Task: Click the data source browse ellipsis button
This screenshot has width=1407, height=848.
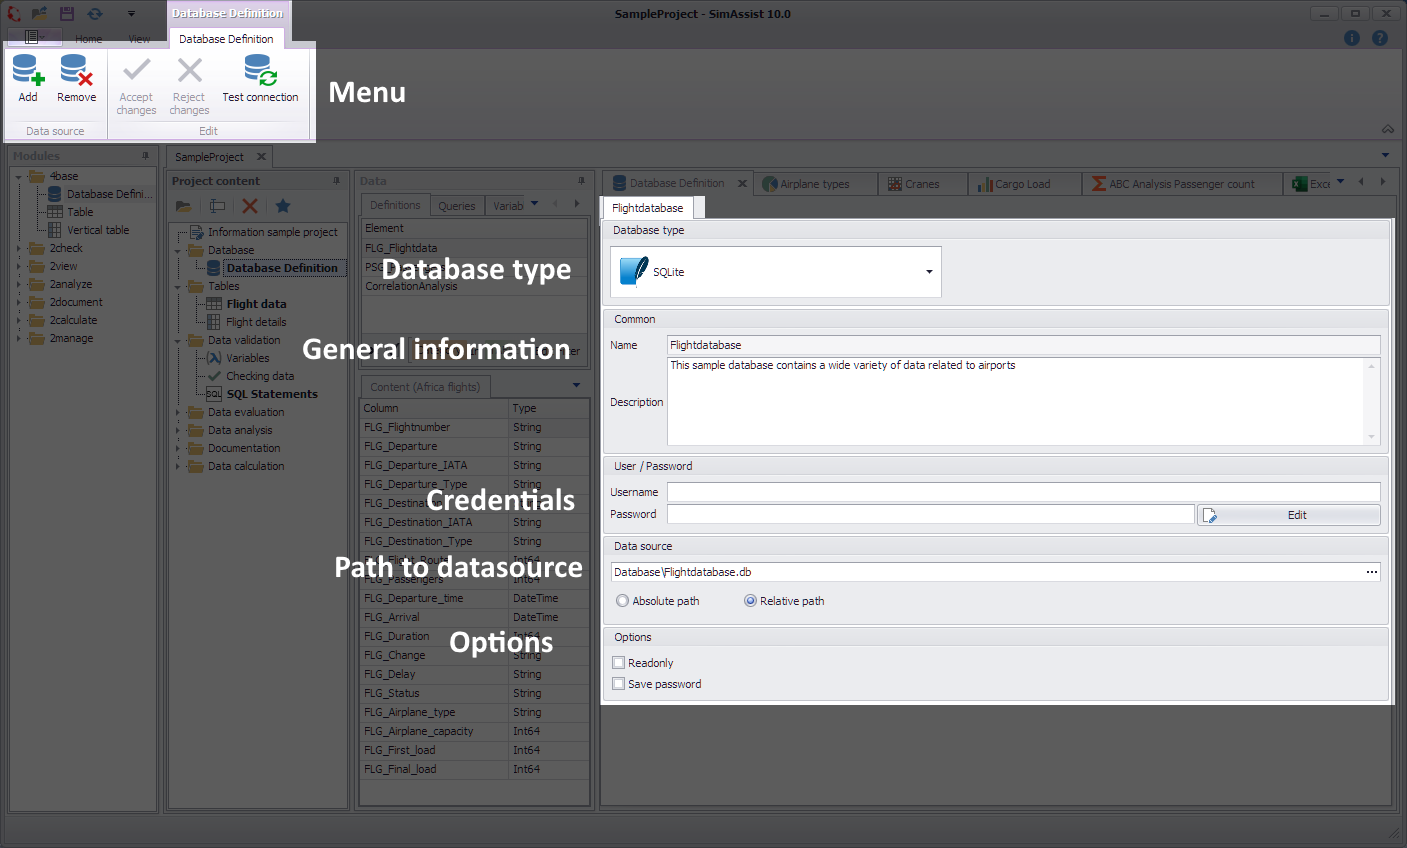Action: (1371, 572)
